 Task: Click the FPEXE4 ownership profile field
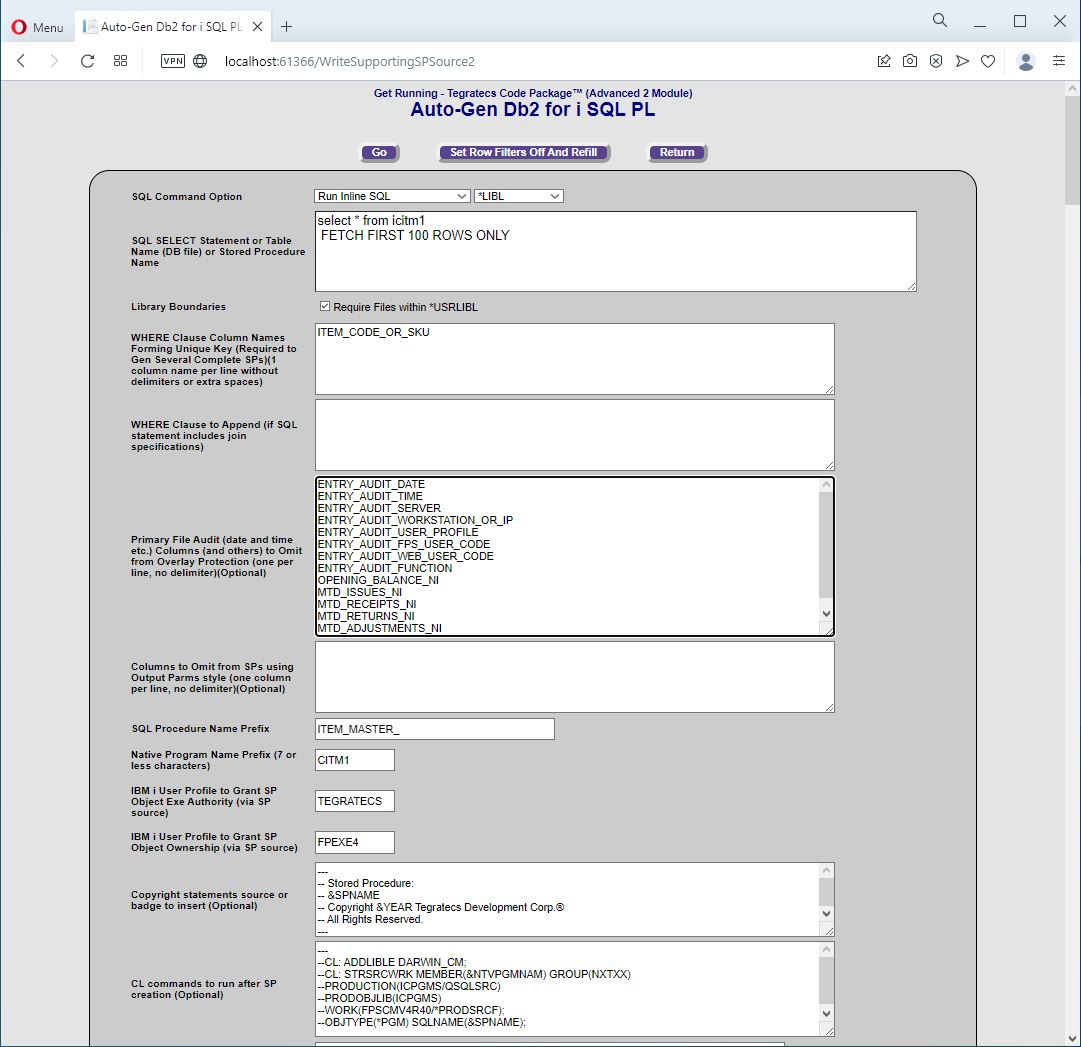click(x=354, y=842)
